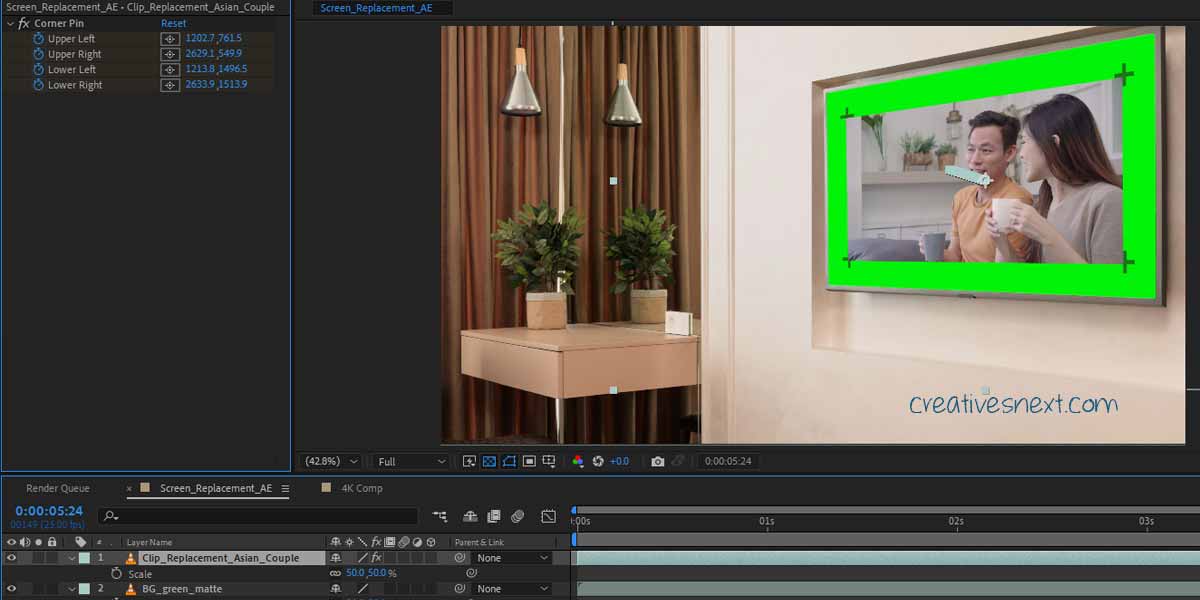The image size is (1200, 600).
Task: Click Reset for the Corner Pin effect
Action: coord(173,23)
